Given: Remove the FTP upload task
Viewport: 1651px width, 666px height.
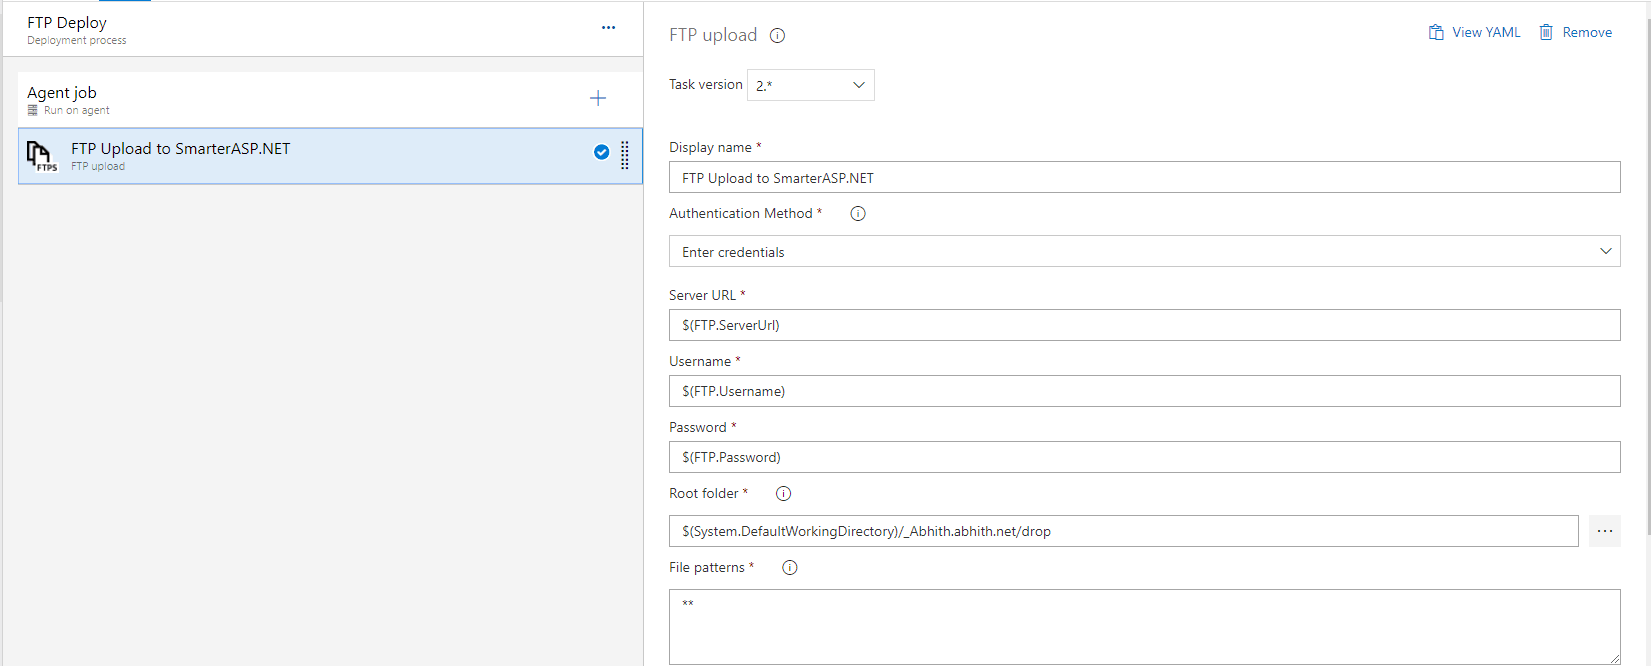Looking at the screenshot, I should pos(1575,33).
